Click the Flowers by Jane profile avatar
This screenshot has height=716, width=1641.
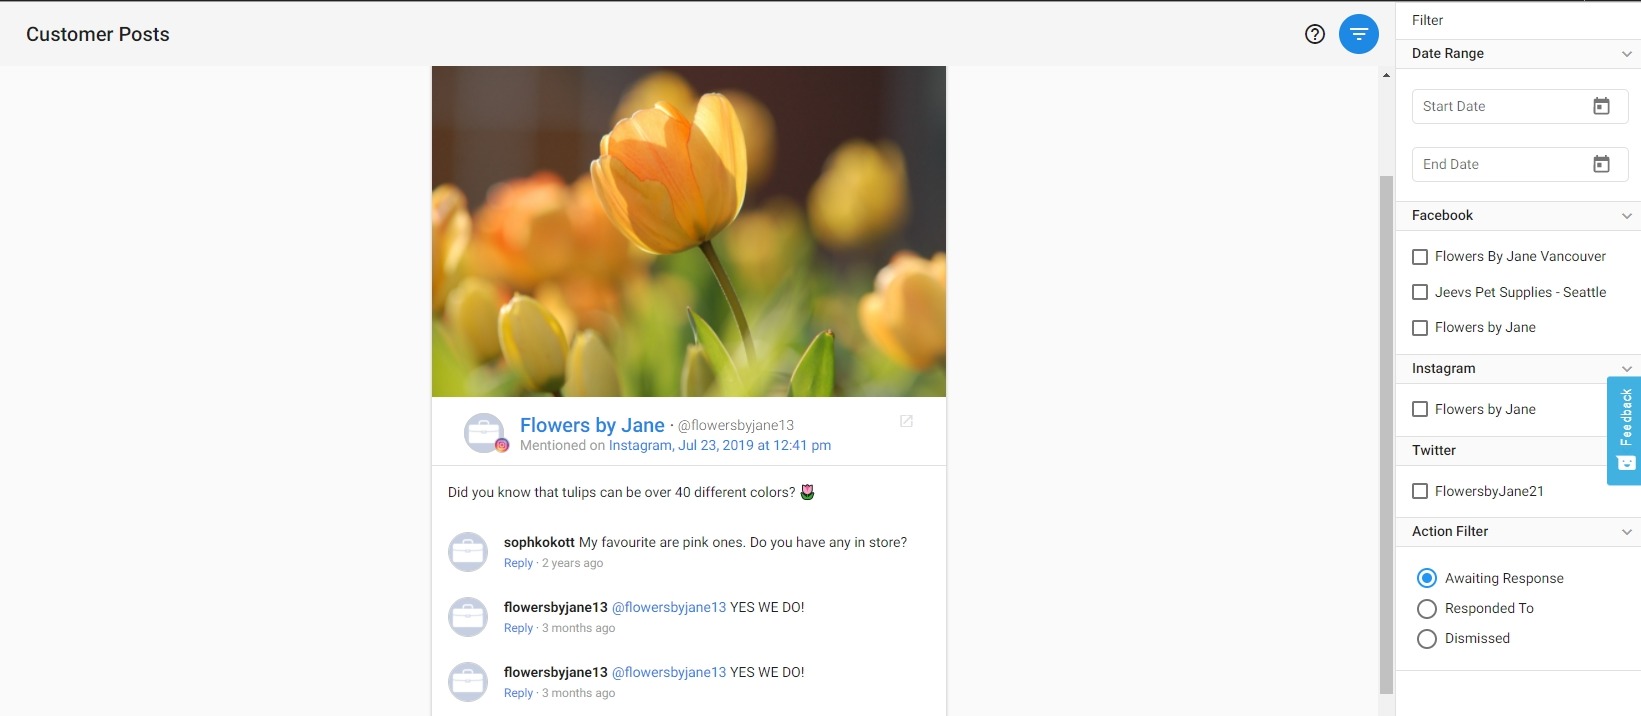(484, 433)
